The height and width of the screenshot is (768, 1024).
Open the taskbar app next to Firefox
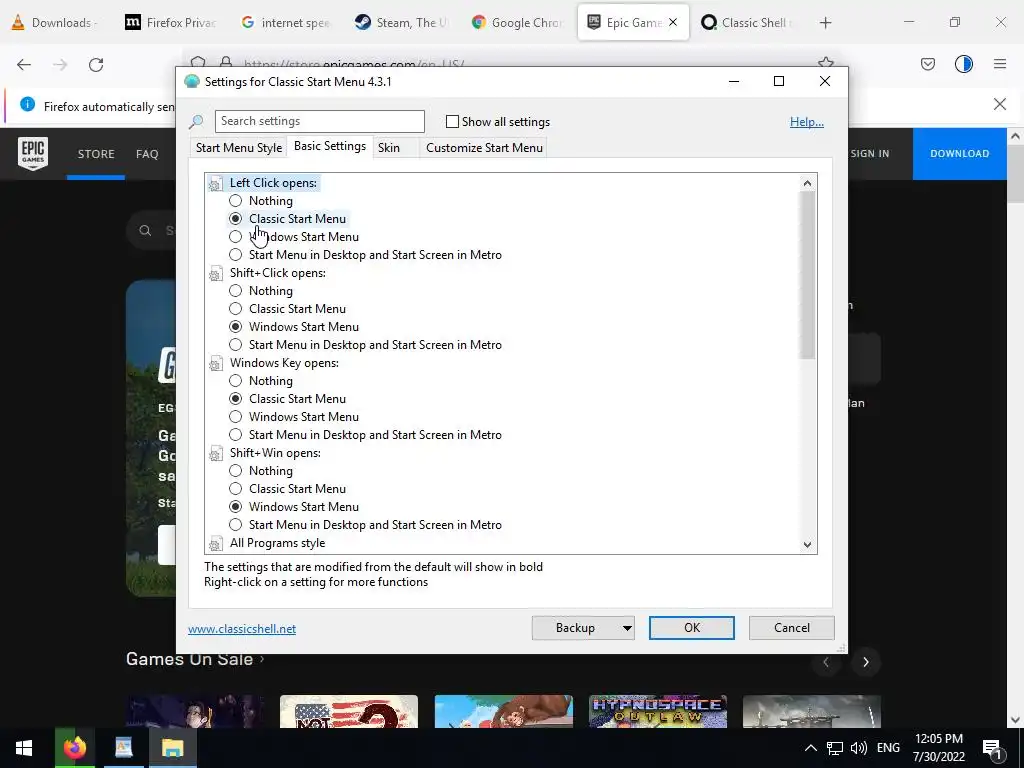click(124, 747)
